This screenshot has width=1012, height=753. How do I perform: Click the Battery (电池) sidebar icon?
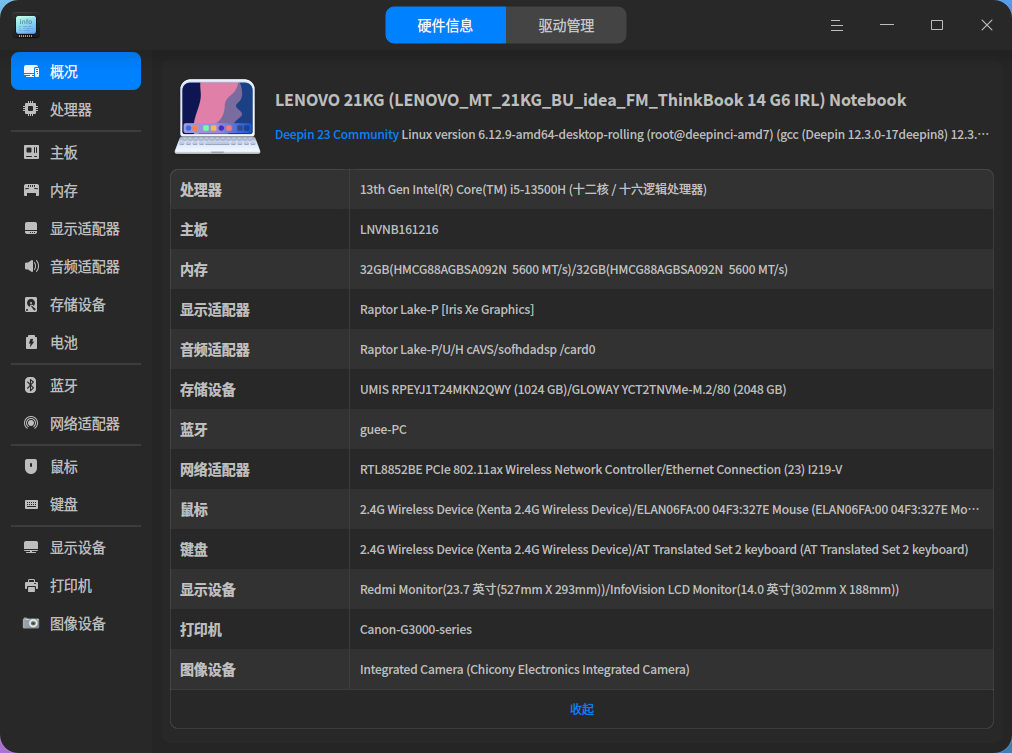click(x=31, y=343)
